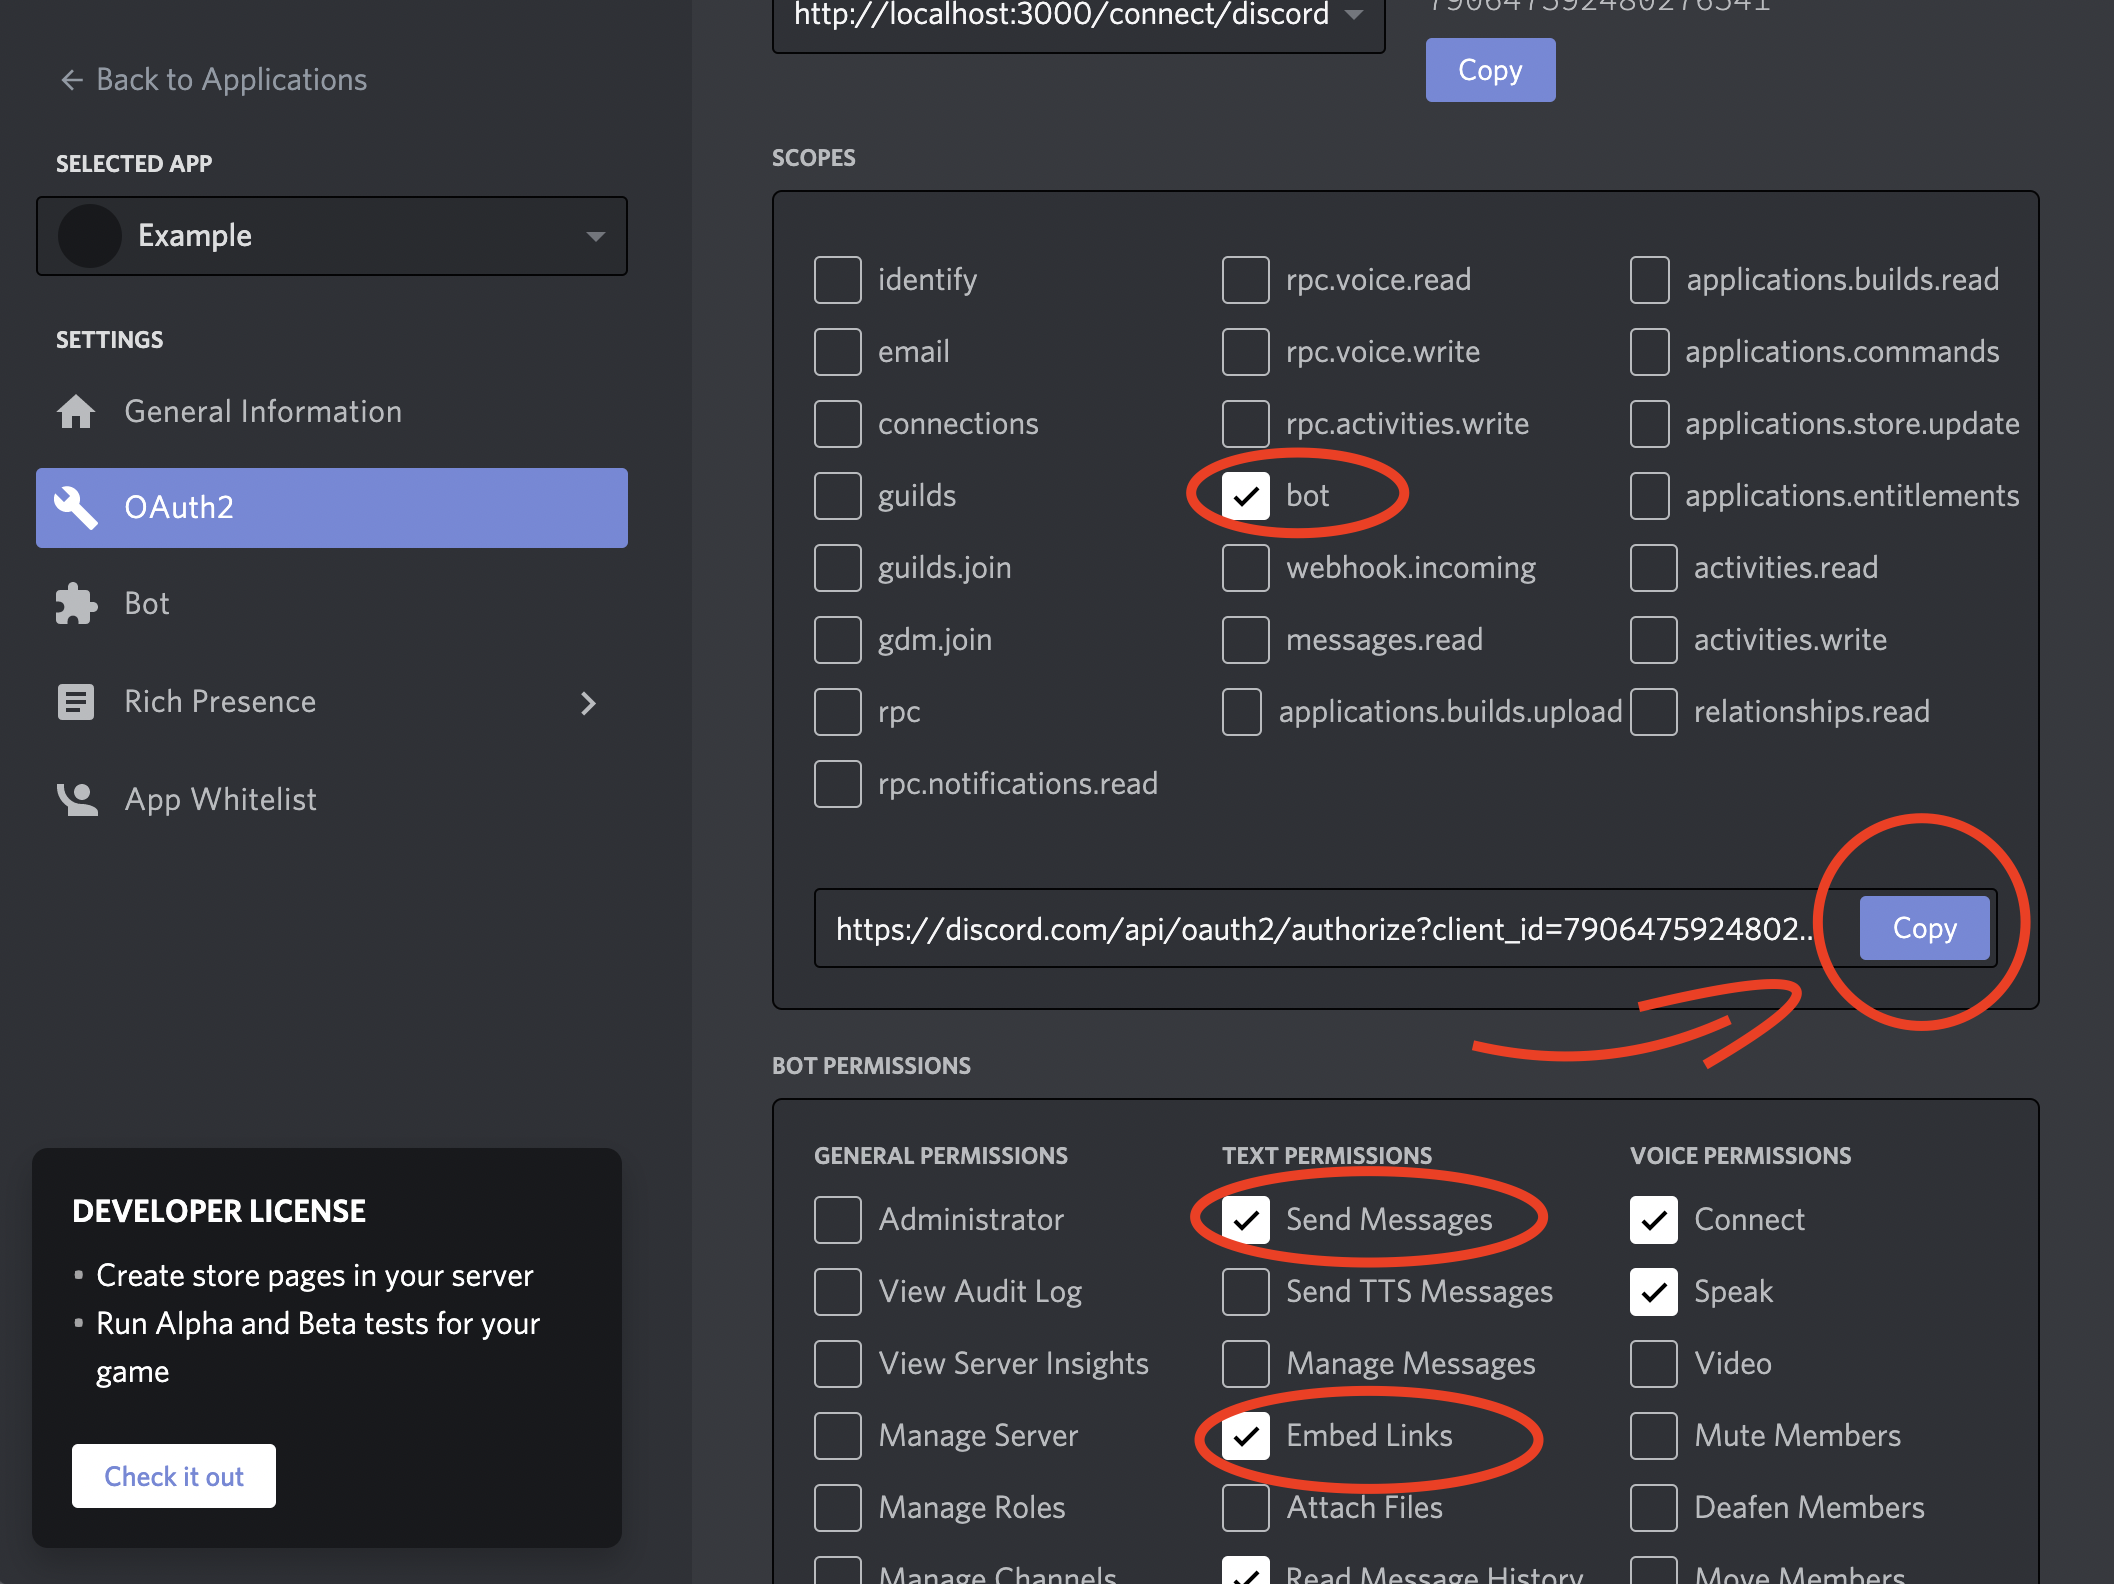Copy the client ID at top
2114x1584 pixels.
pyautogui.click(x=1489, y=70)
